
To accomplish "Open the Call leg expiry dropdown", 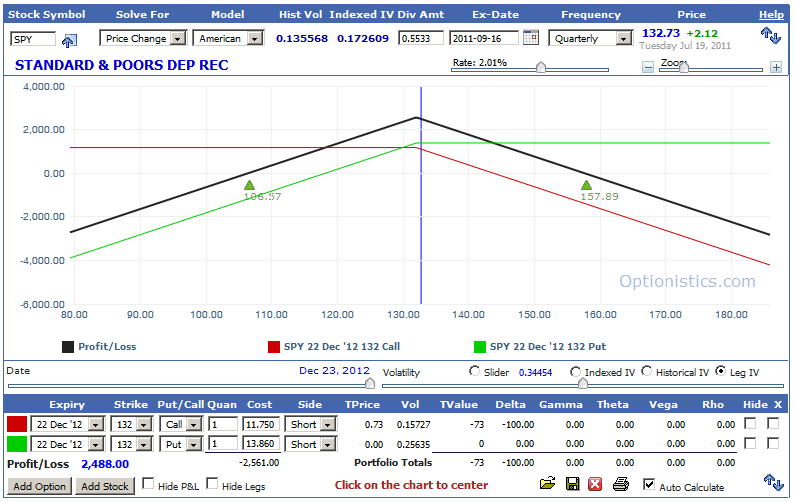I will pos(67,424).
